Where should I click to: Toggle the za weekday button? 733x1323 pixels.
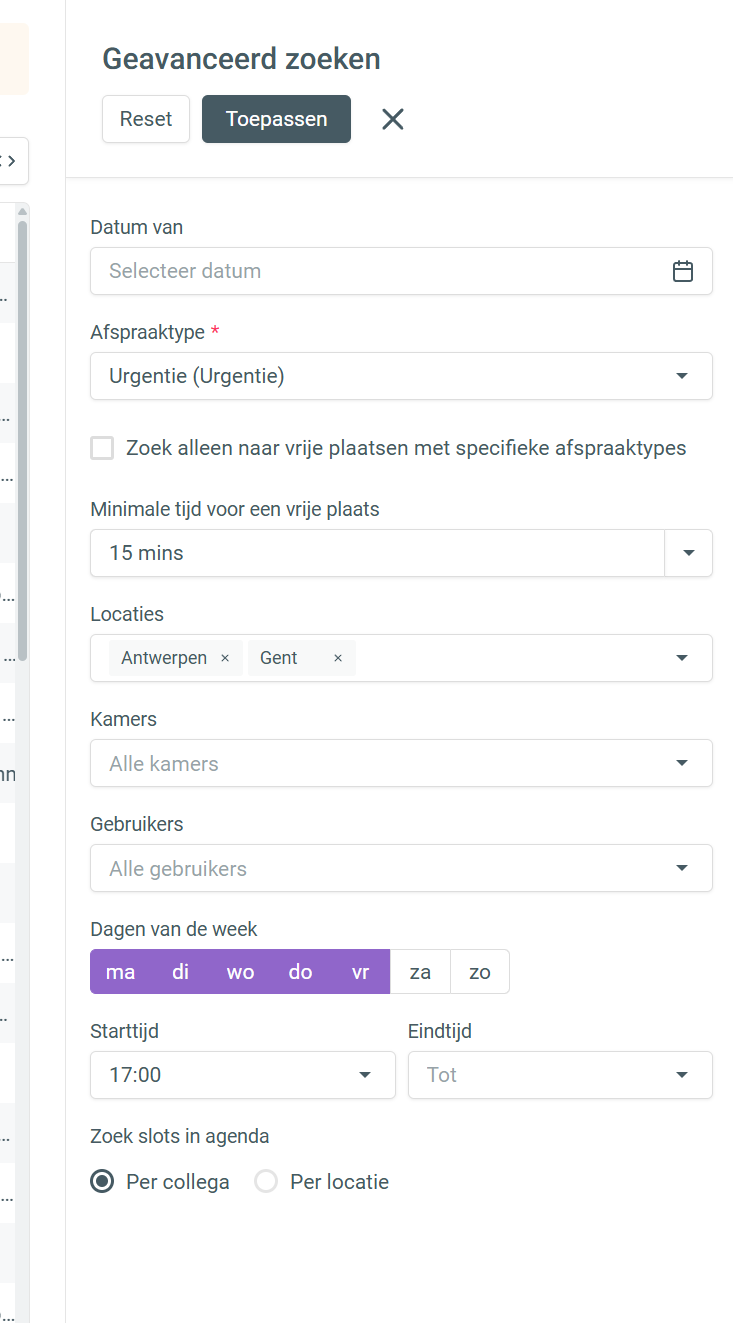pos(420,972)
